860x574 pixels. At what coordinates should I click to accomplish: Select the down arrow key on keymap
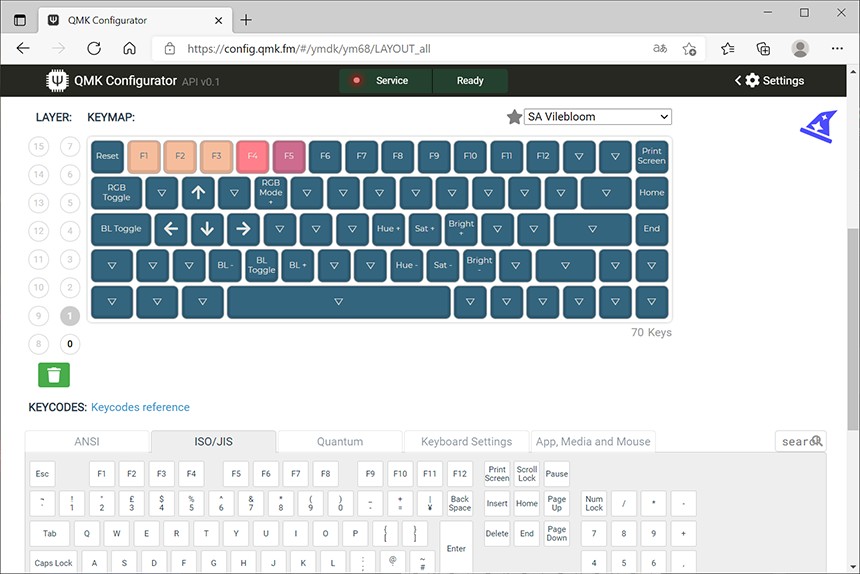tap(207, 229)
